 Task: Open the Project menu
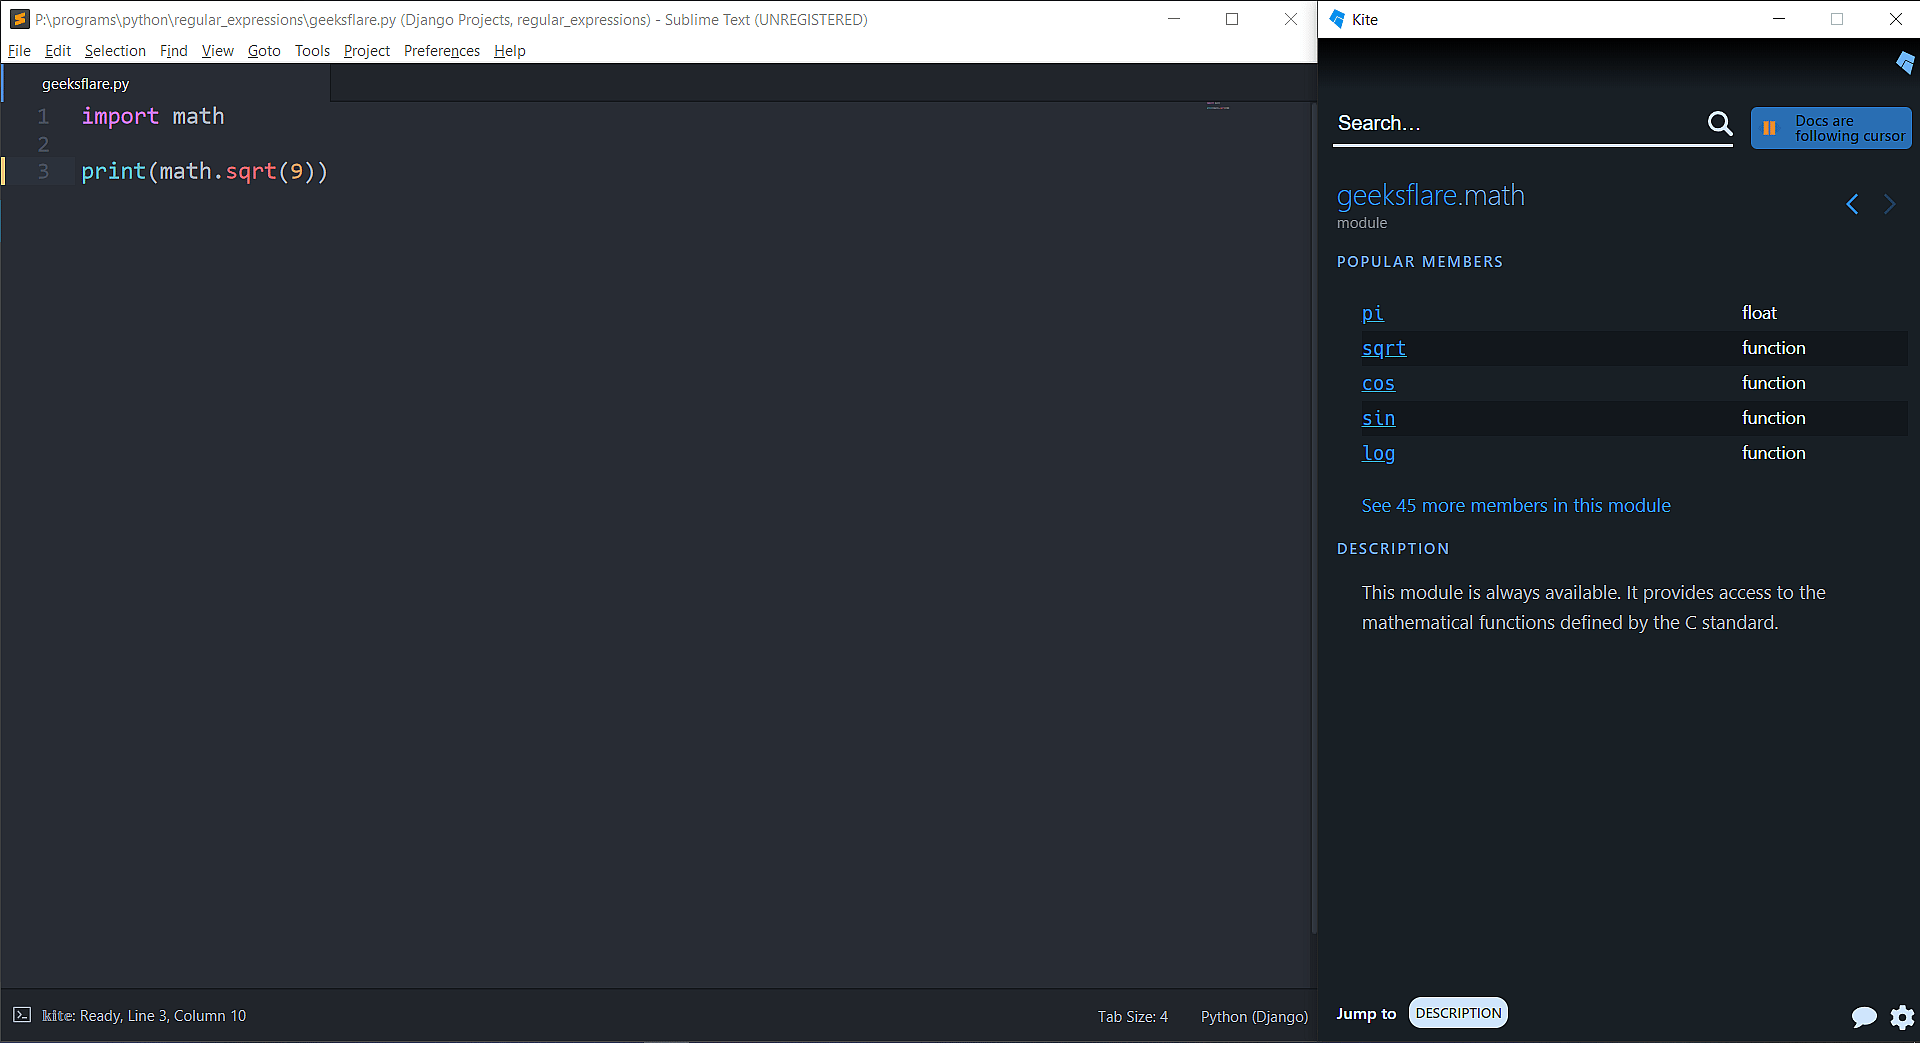click(x=367, y=51)
